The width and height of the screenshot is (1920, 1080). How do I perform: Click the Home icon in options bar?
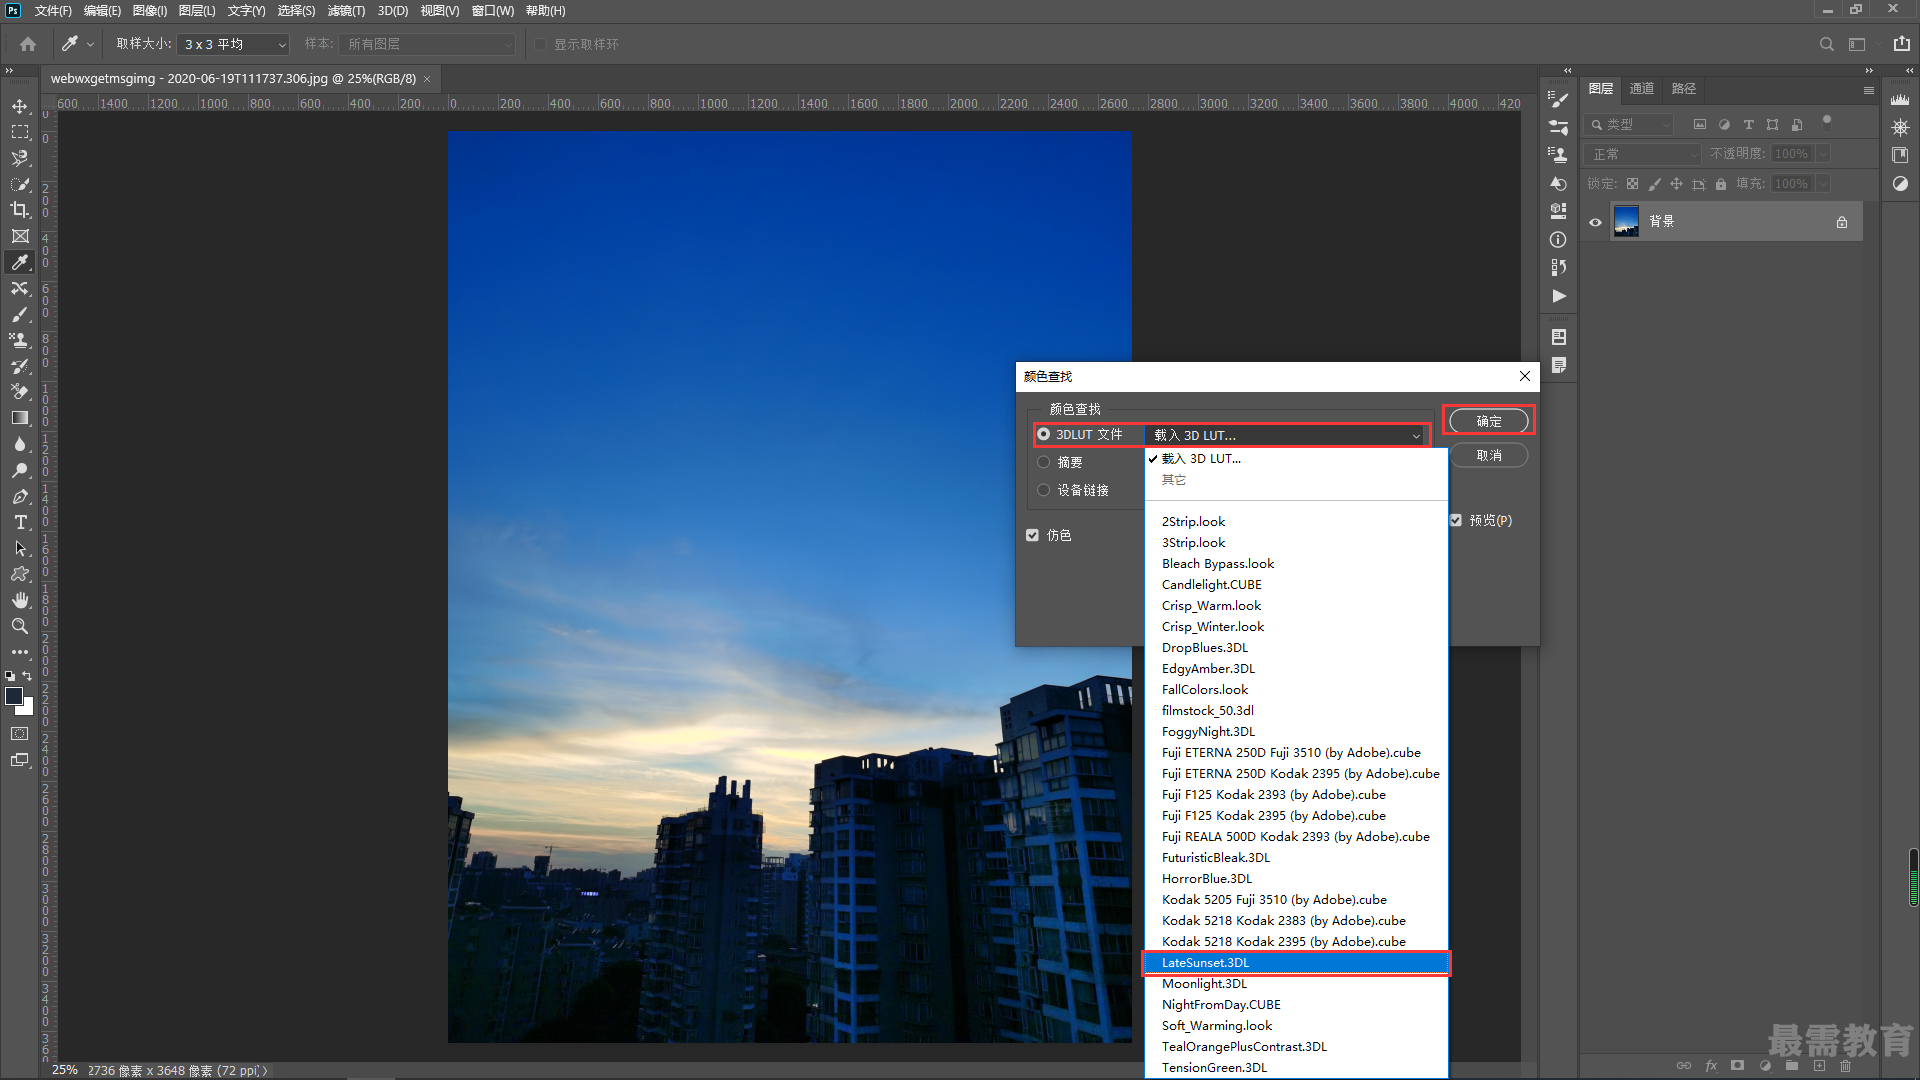[28, 44]
